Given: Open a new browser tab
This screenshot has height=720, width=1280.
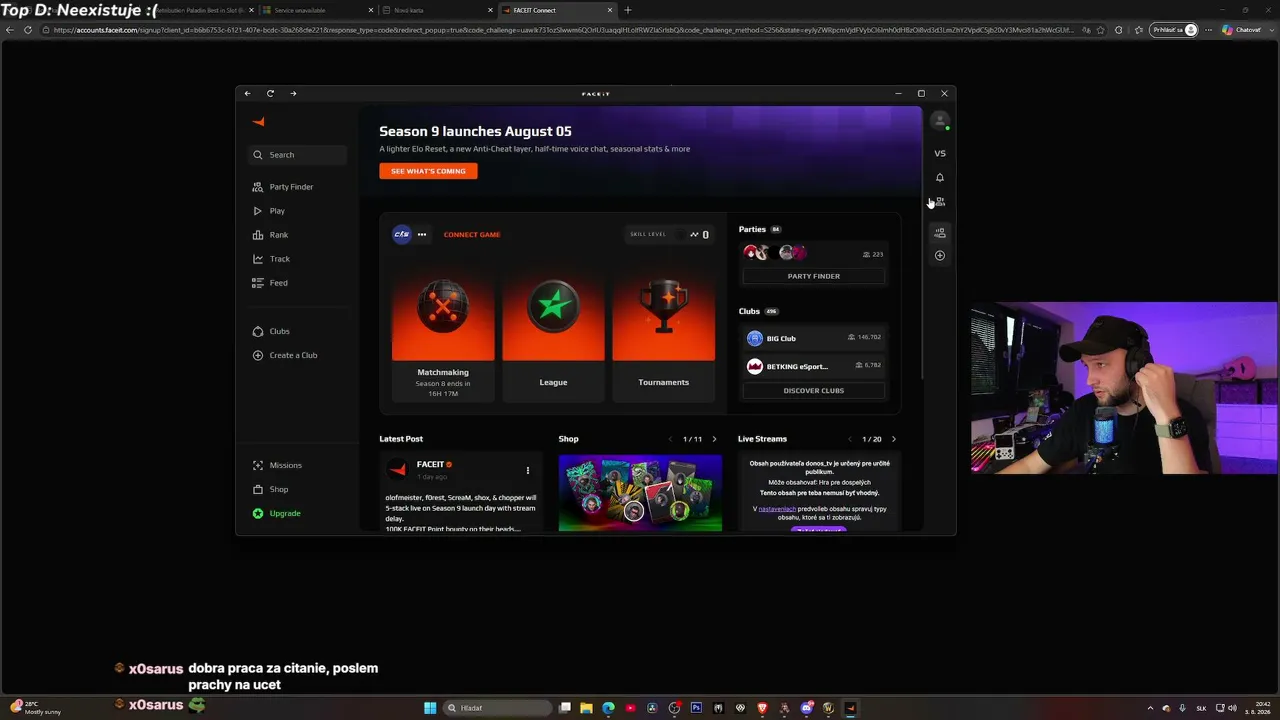Looking at the screenshot, I should (x=628, y=10).
